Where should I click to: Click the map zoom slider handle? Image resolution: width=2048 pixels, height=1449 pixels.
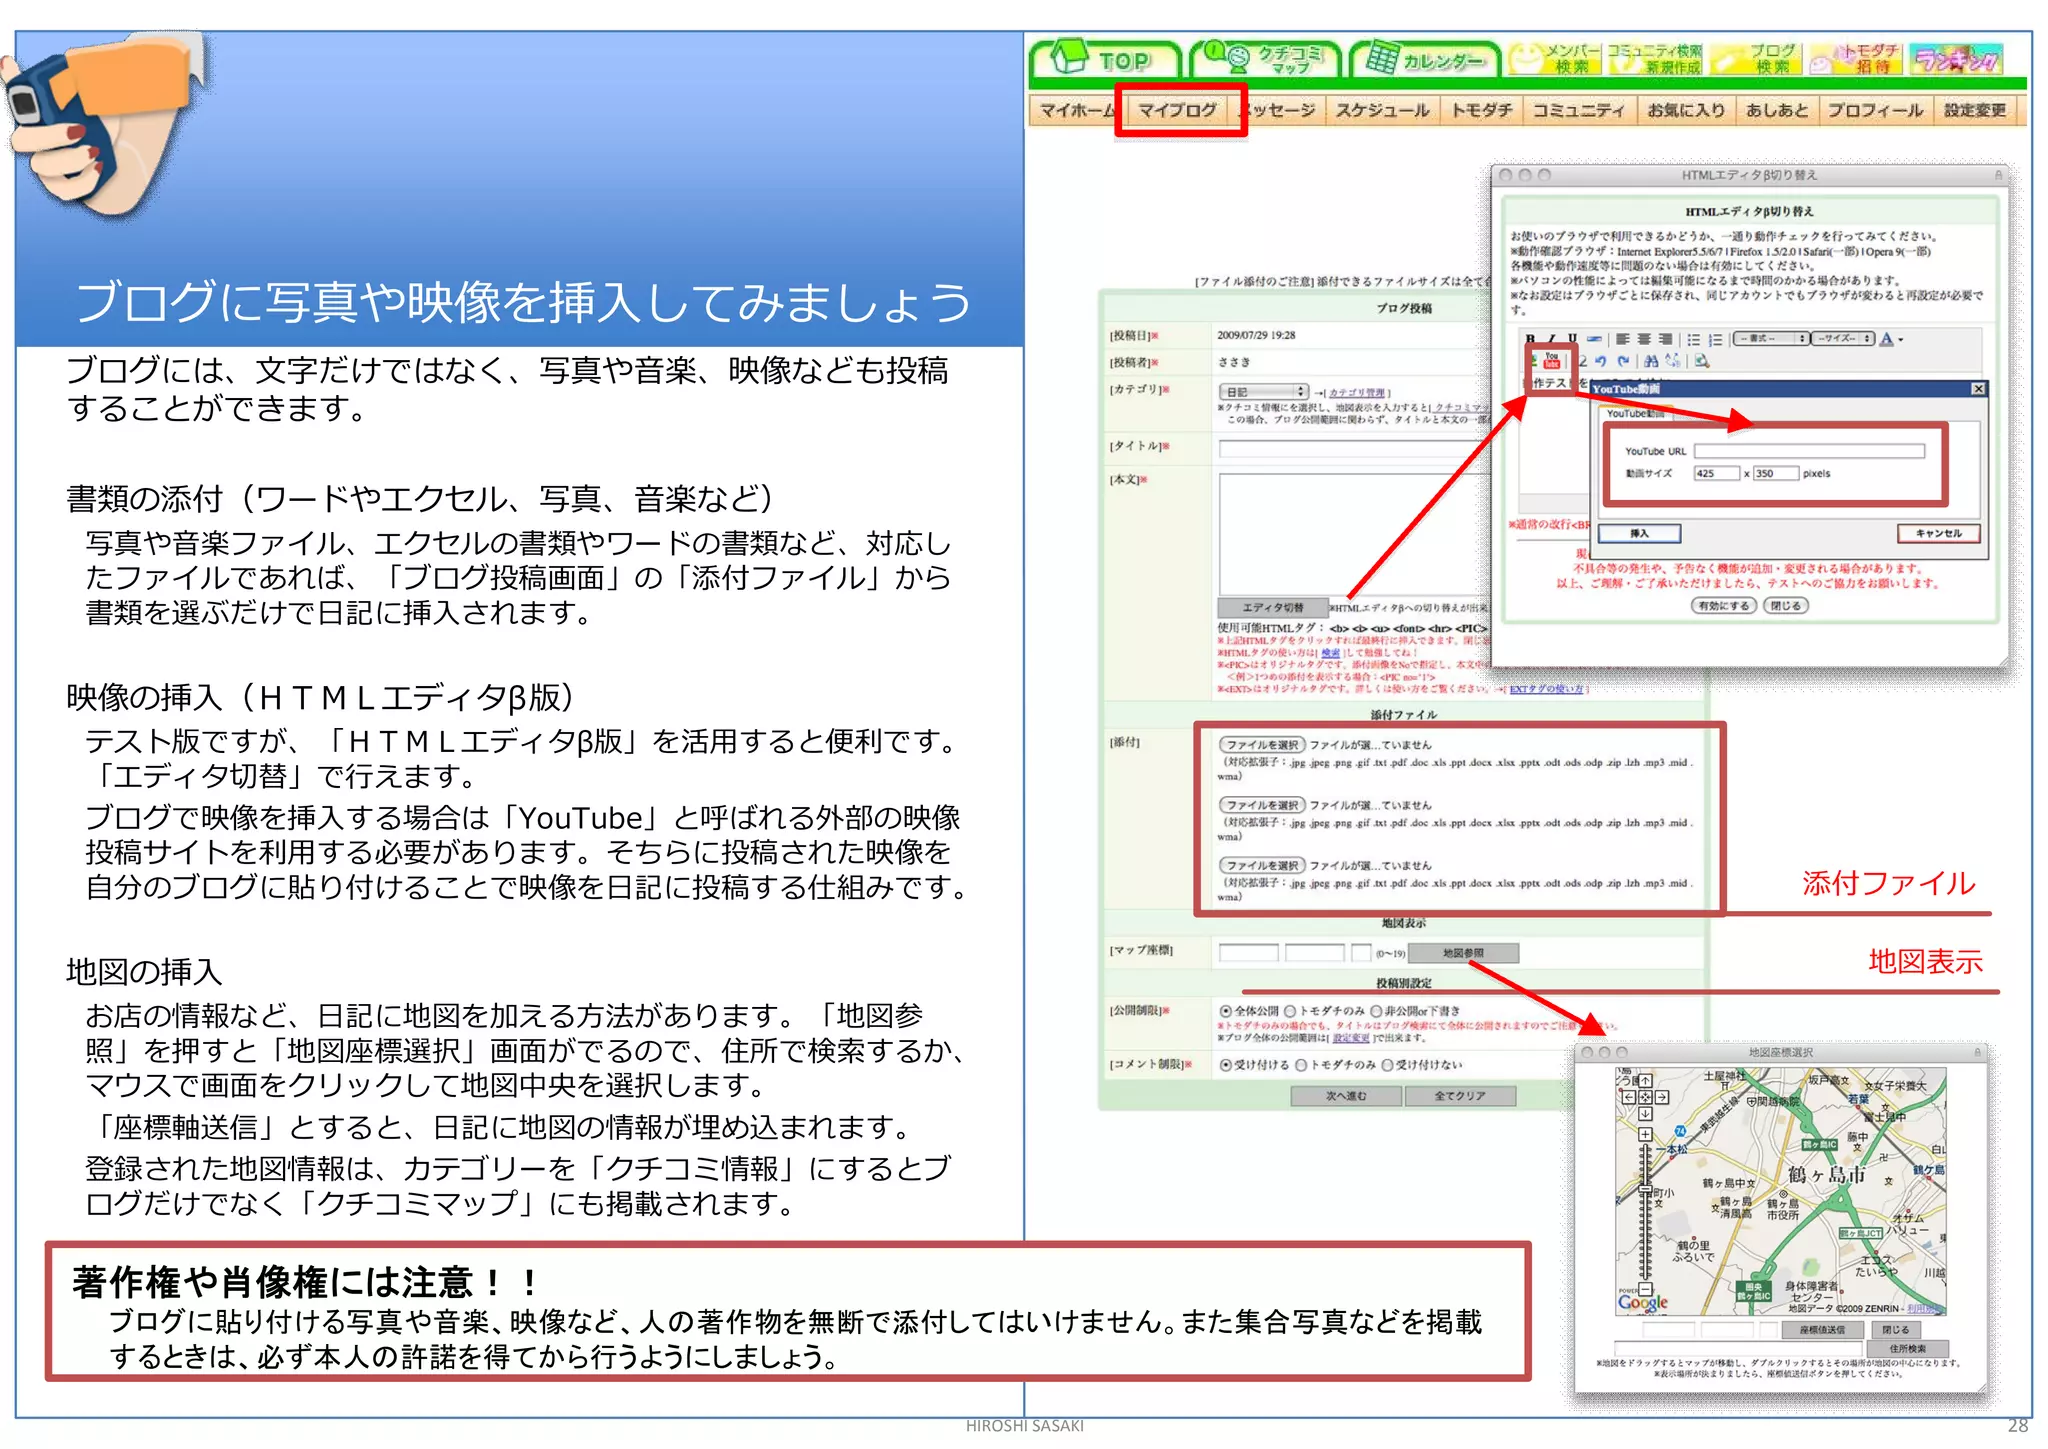pos(1645,1187)
